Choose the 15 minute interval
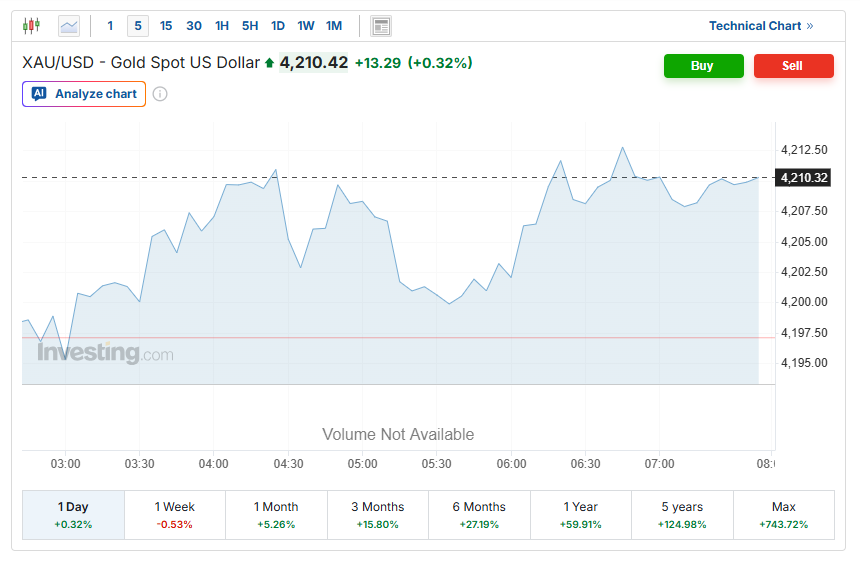860x561 pixels. pos(166,26)
